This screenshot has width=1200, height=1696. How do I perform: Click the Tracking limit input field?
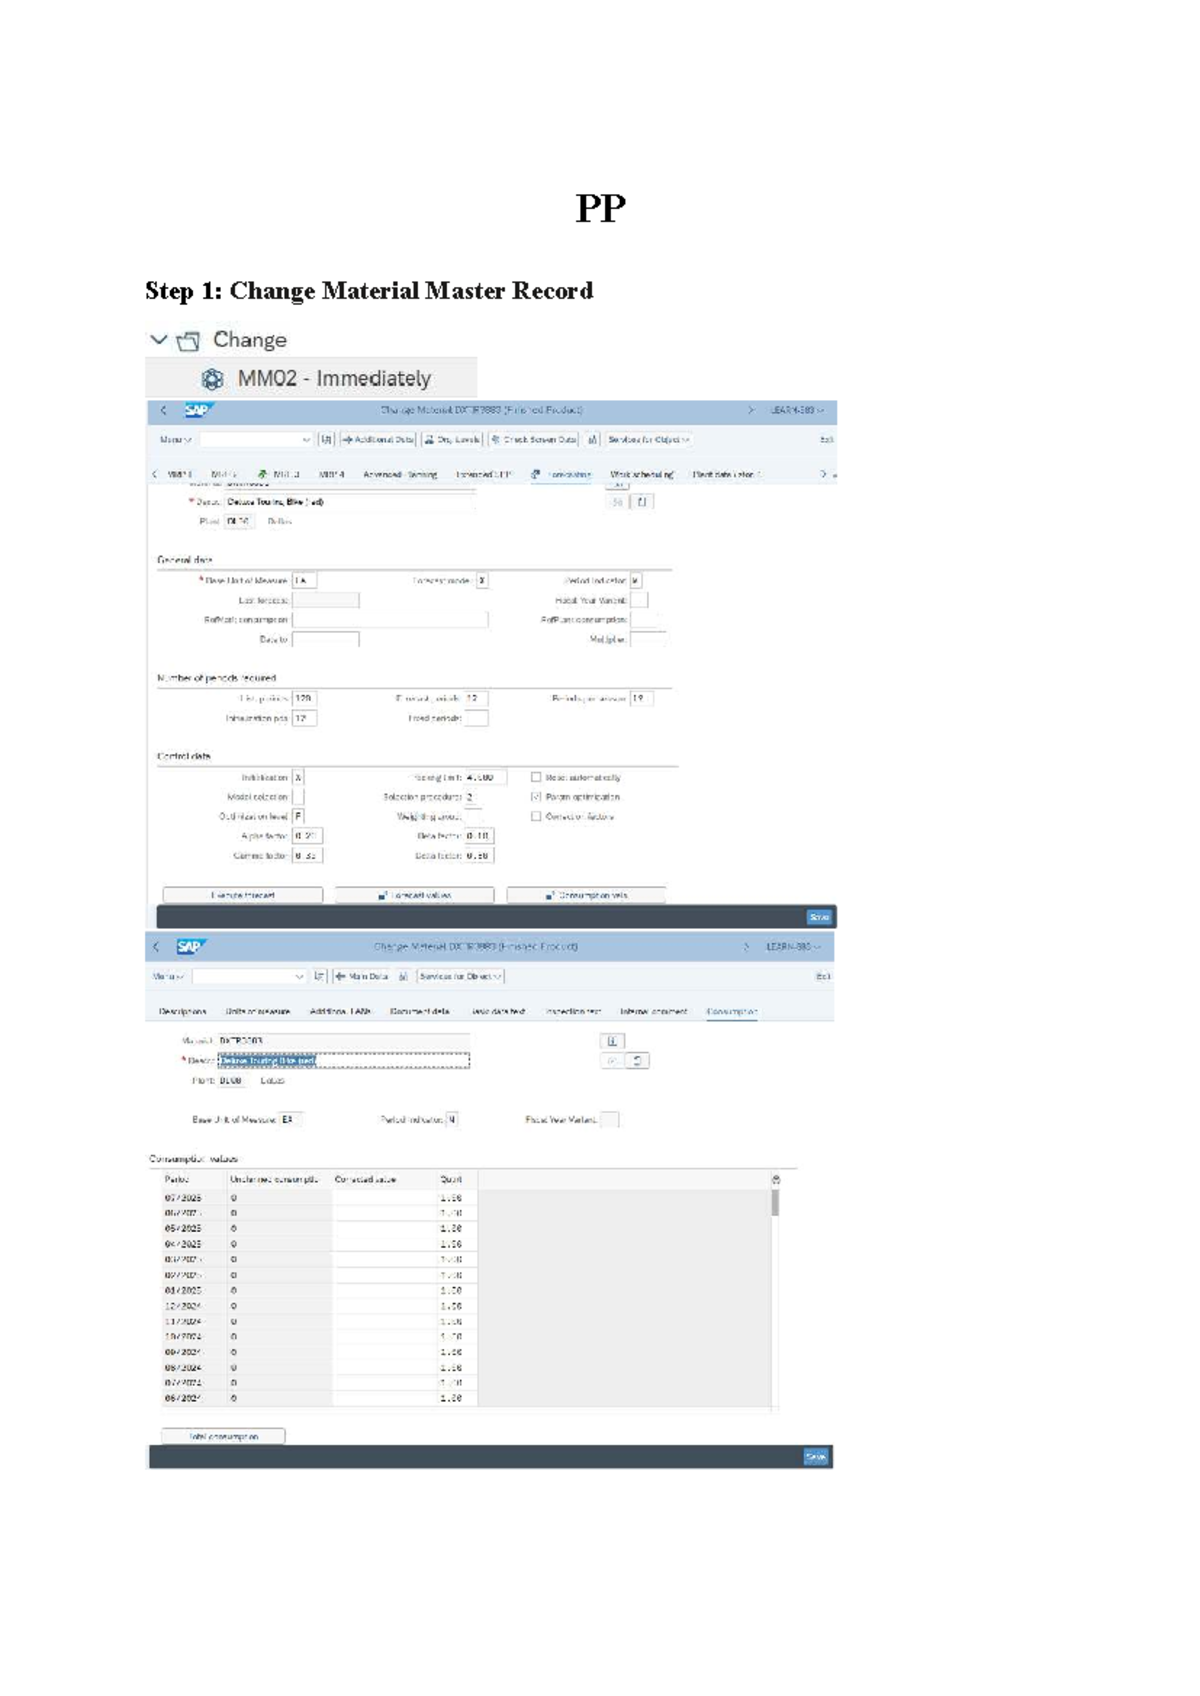[485, 777]
